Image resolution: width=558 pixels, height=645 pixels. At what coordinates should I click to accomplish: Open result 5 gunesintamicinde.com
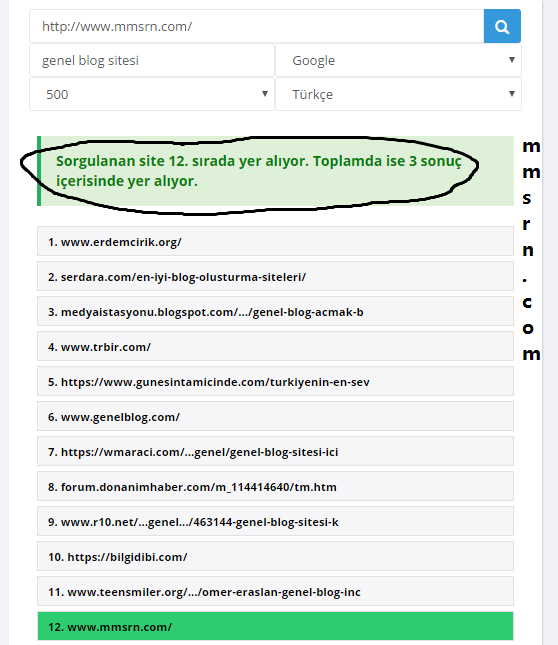[x=276, y=381]
